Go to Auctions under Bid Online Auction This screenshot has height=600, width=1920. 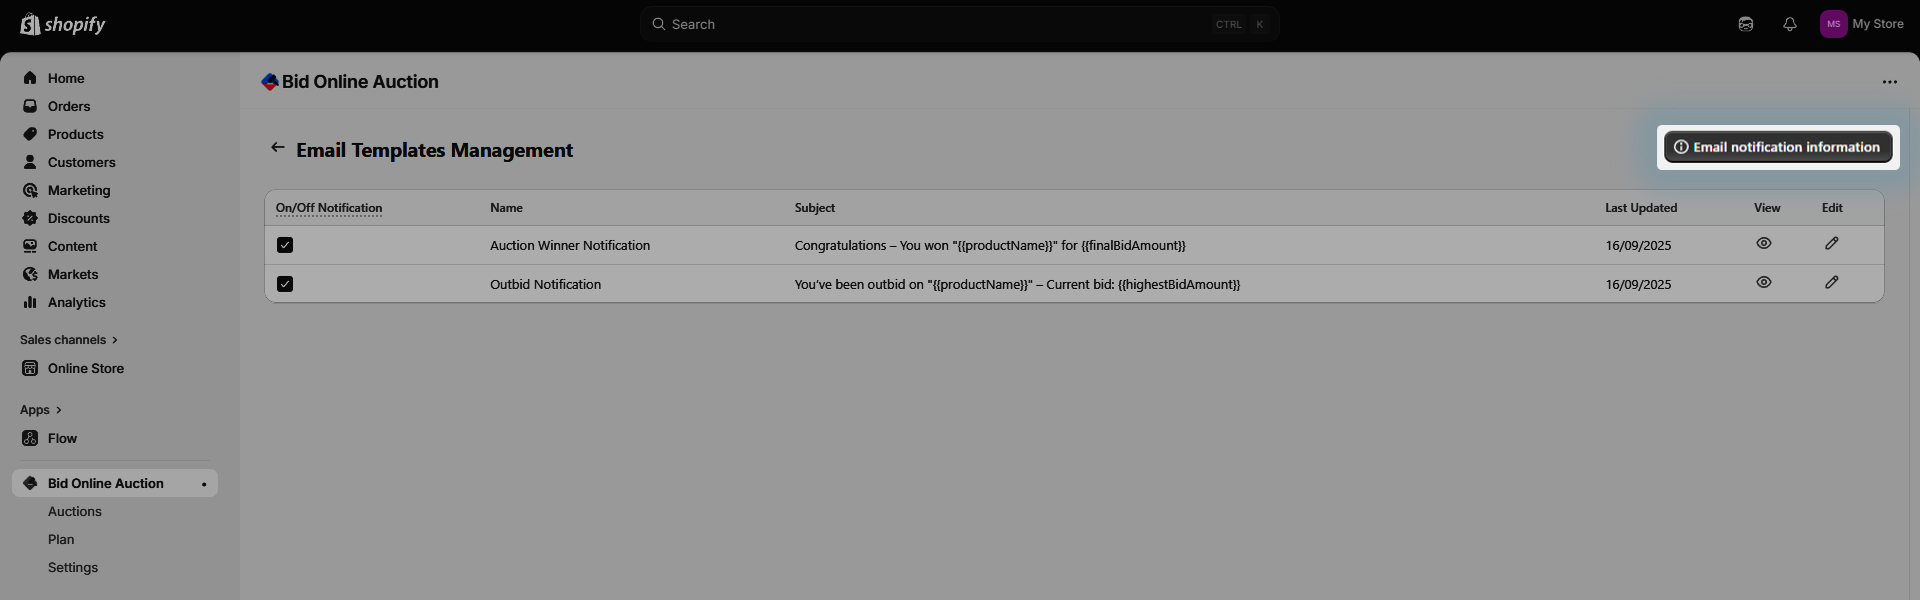point(75,511)
